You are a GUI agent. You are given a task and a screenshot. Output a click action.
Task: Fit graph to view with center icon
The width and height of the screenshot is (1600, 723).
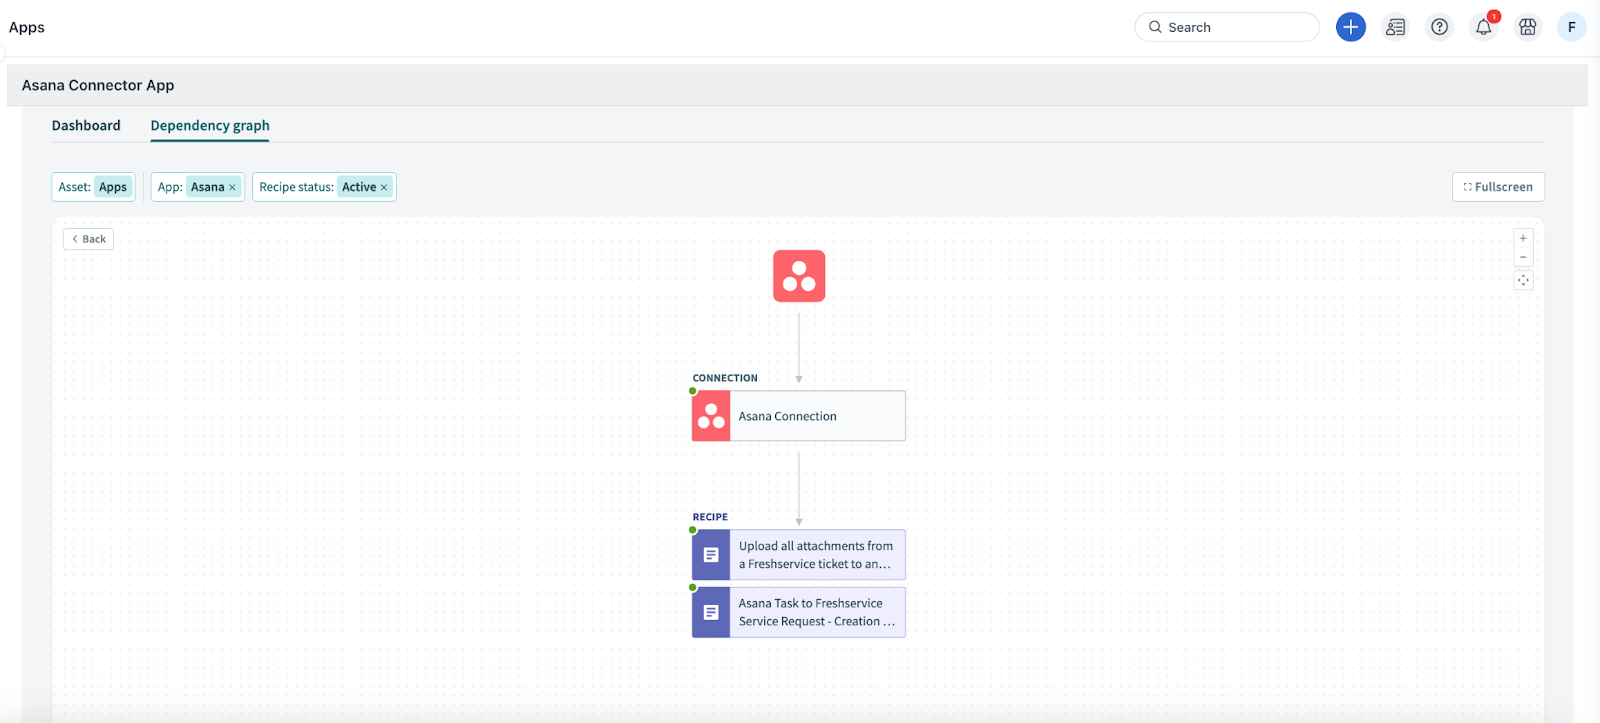(x=1523, y=280)
